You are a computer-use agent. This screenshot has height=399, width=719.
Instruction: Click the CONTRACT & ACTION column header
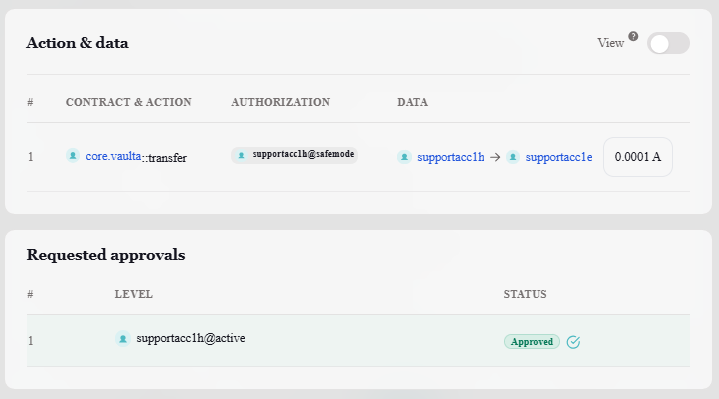(128, 102)
